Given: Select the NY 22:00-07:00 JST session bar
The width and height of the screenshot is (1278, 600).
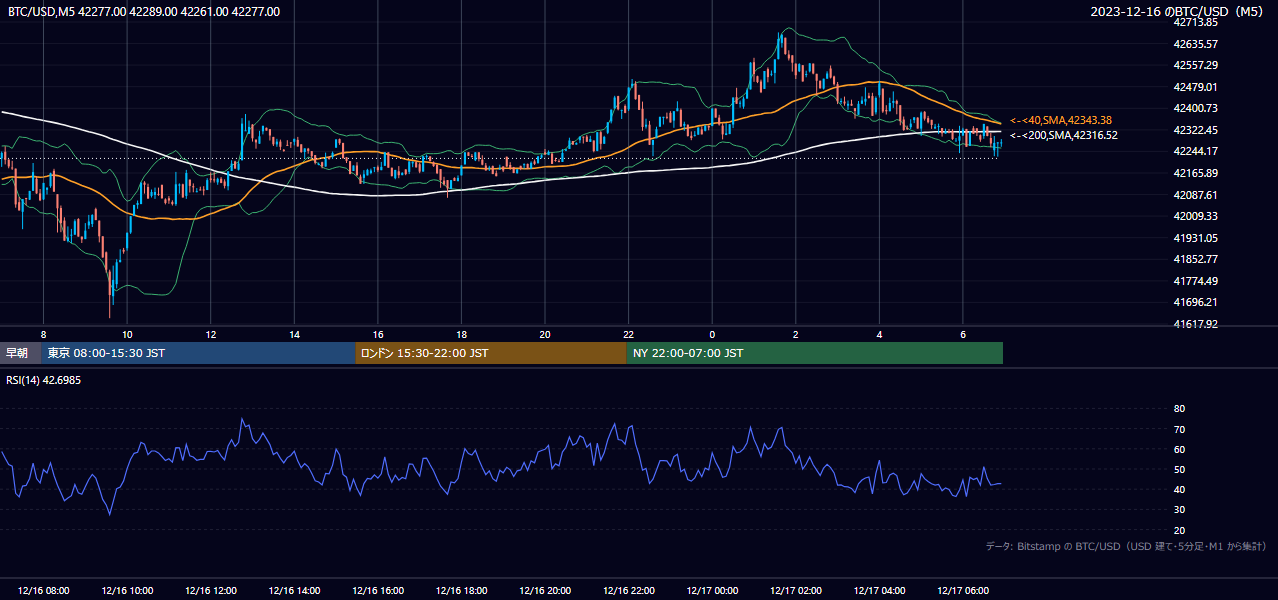Looking at the screenshot, I should pyautogui.click(x=815, y=353).
